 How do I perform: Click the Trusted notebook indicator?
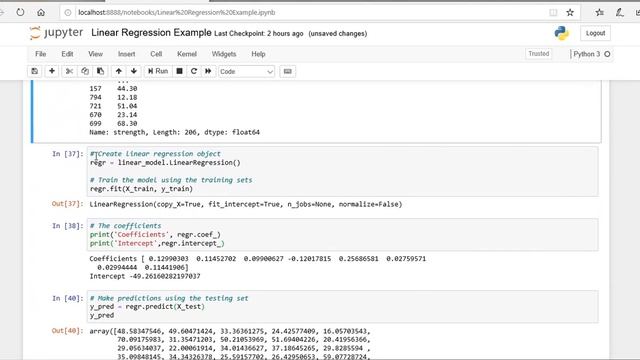[539, 54]
